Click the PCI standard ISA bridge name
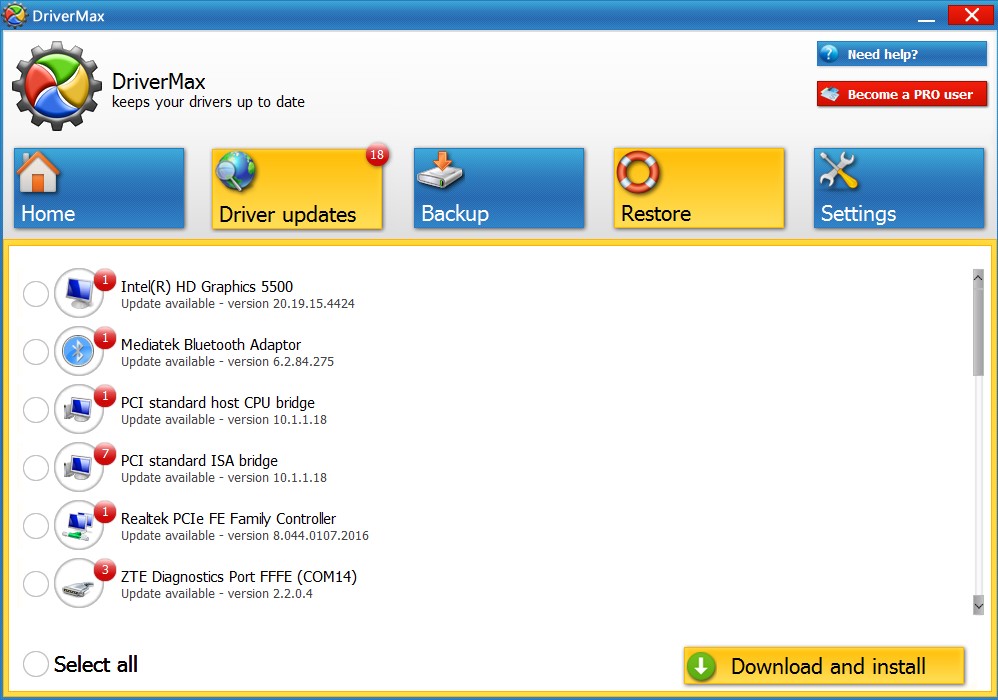998x700 pixels. (x=199, y=460)
